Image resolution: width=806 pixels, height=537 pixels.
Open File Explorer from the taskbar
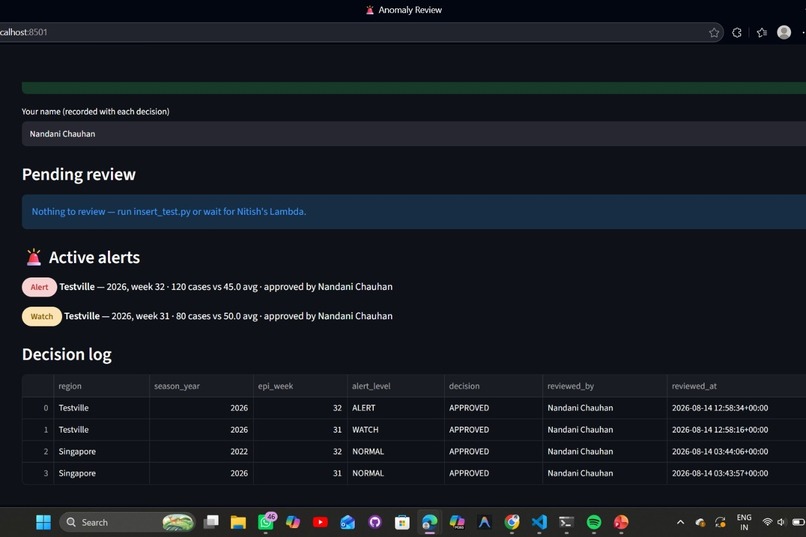pyautogui.click(x=238, y=523)
